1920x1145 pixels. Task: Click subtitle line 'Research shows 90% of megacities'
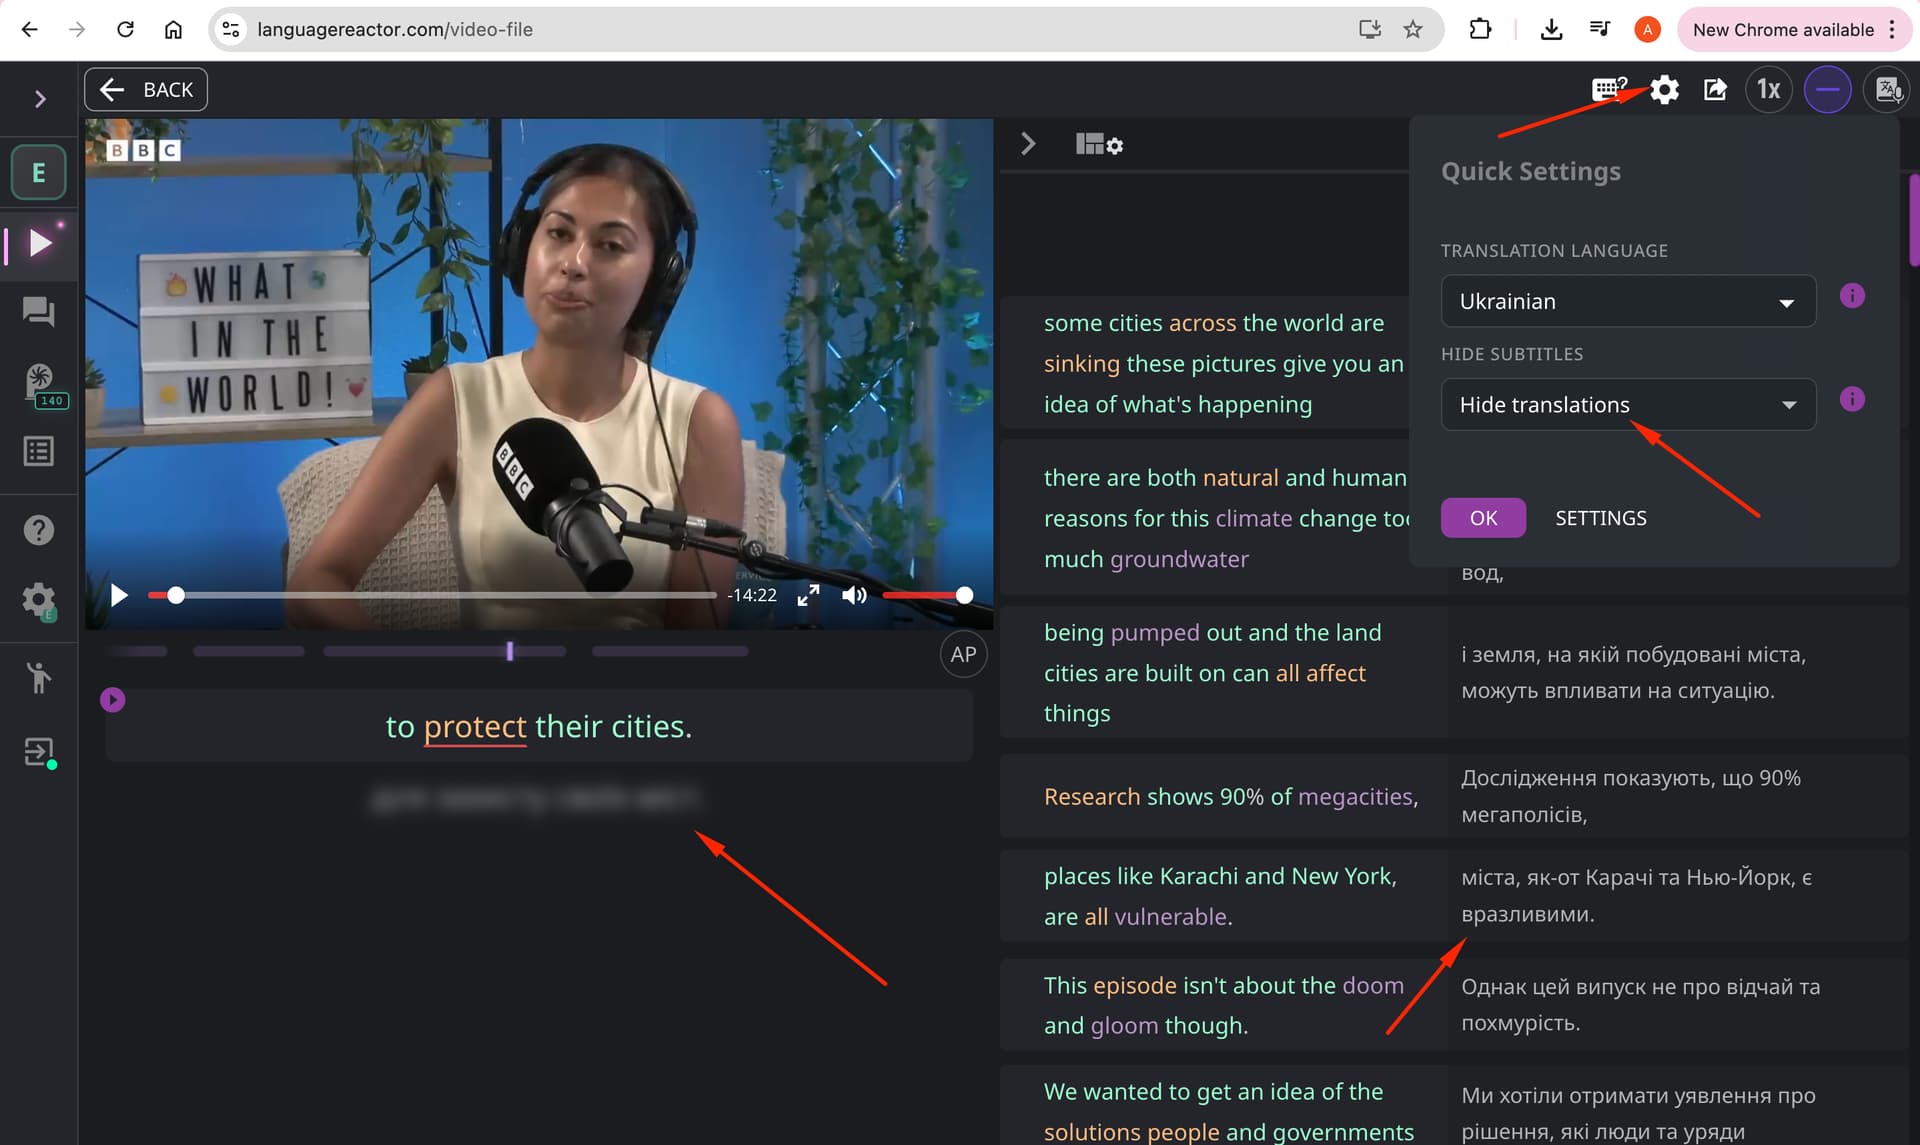pos(1230,797)
